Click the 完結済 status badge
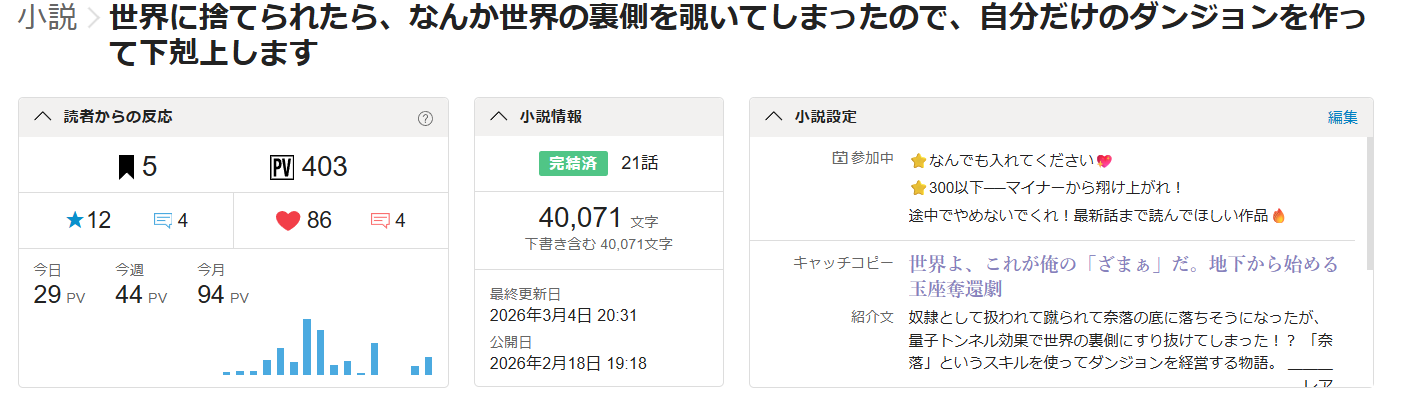Viewport: 1419px width, 407px height. coord(574,163)
